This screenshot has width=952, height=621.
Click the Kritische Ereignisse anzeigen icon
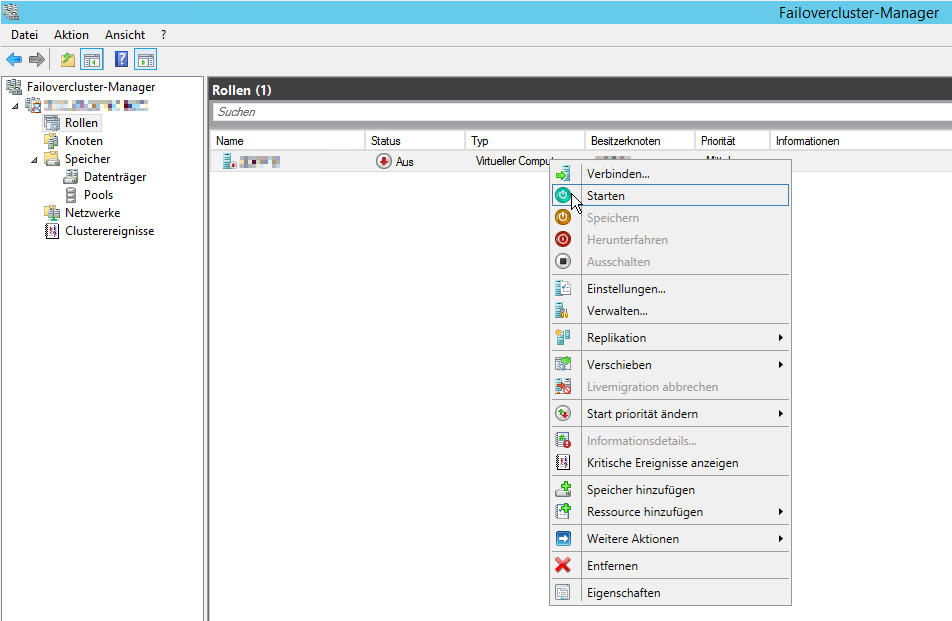(563, 463)
